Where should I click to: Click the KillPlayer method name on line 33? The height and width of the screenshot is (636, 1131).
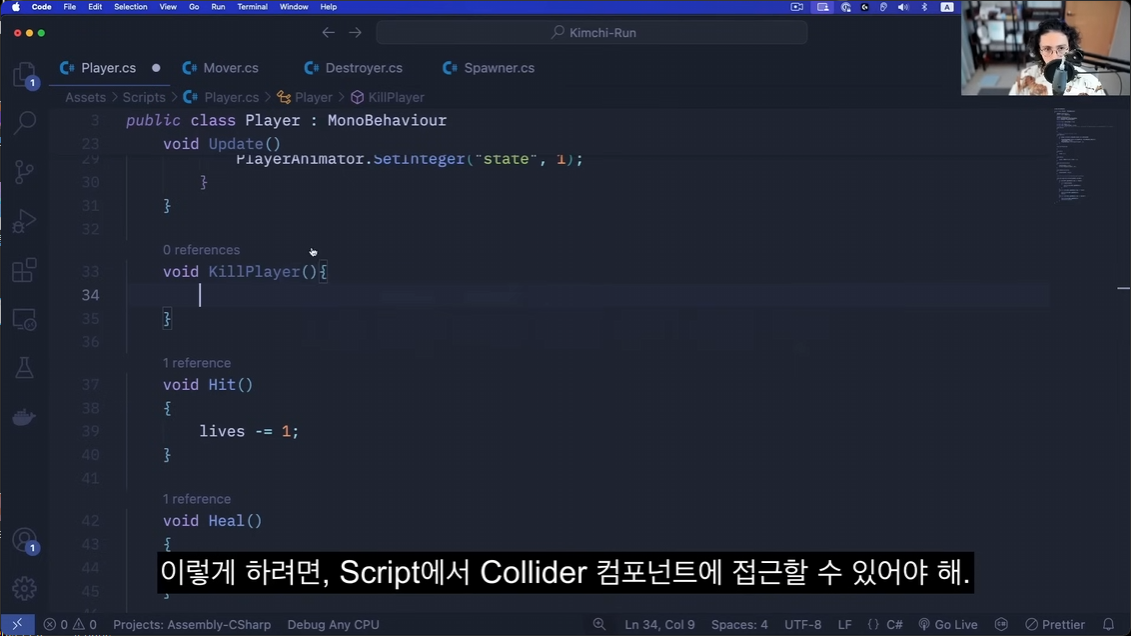click(254, 272)
